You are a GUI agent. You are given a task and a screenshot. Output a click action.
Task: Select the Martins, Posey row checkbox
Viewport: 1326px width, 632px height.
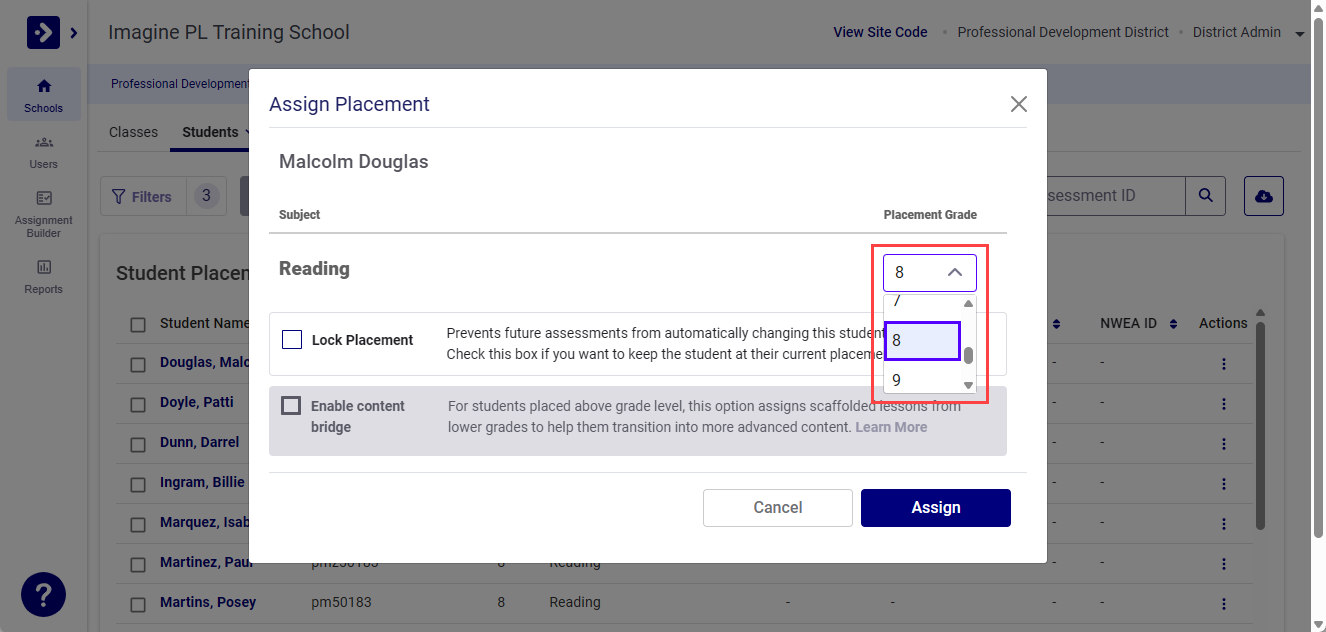(138, 604)
